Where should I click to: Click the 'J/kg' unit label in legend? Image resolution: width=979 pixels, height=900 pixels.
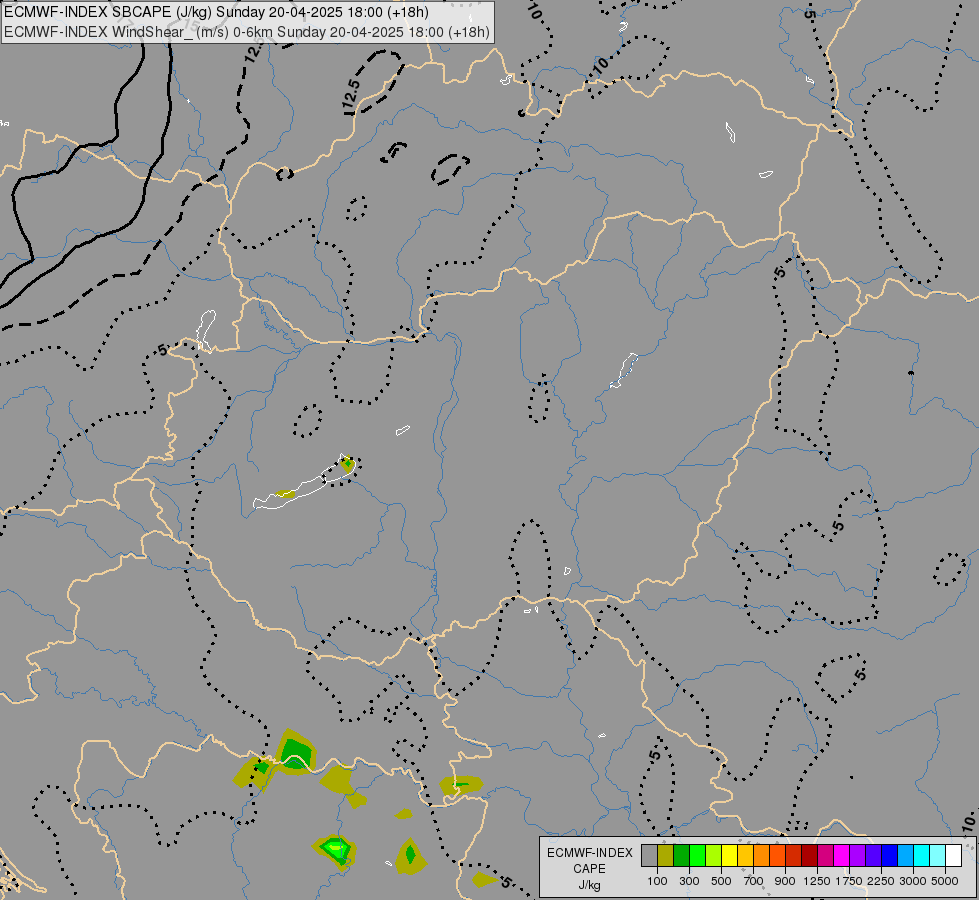coord(589,886)
